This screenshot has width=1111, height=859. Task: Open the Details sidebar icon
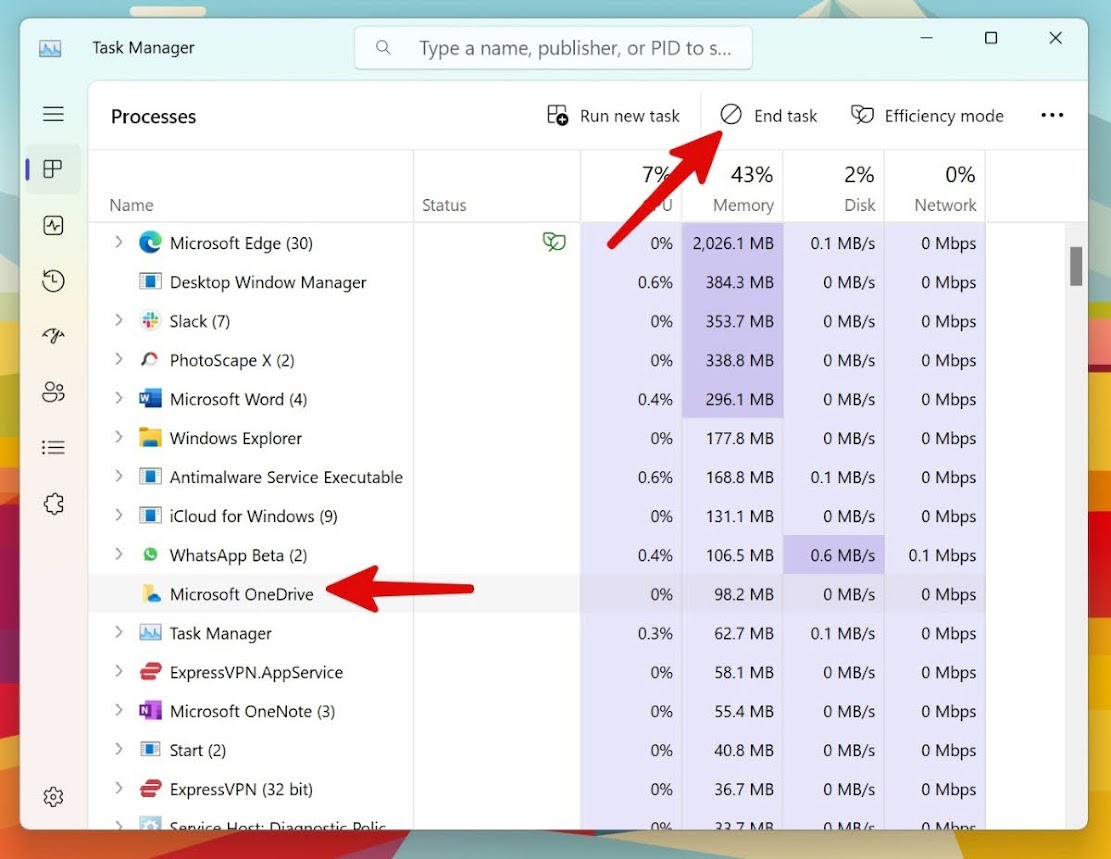[x=53, y=447]
